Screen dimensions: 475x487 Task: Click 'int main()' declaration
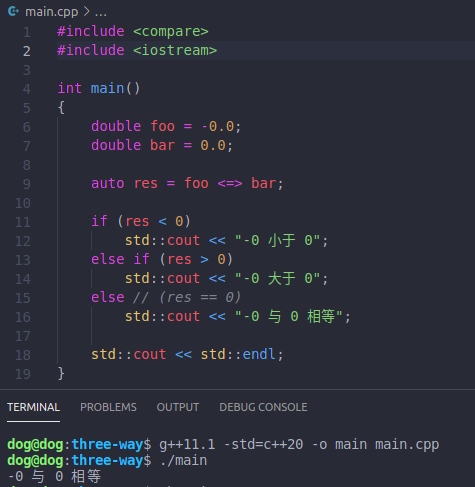(x=99, y=89)
